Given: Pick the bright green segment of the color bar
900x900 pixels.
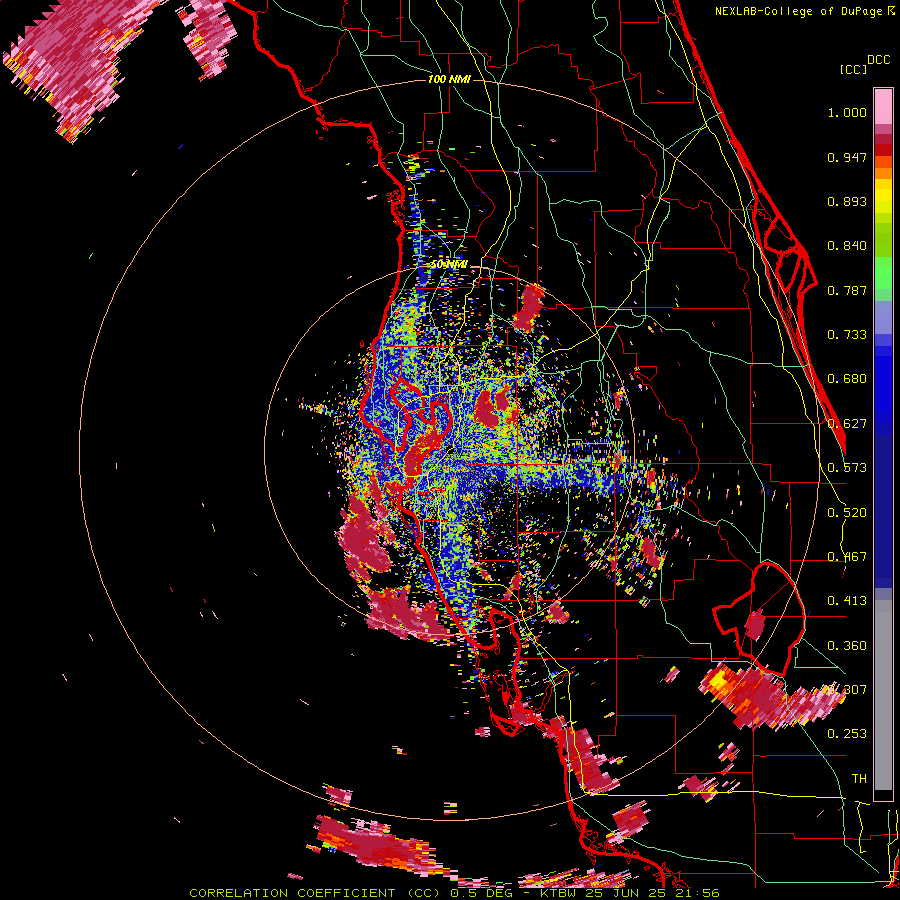Looking at the screenshot, I should [x=883, y=273].
